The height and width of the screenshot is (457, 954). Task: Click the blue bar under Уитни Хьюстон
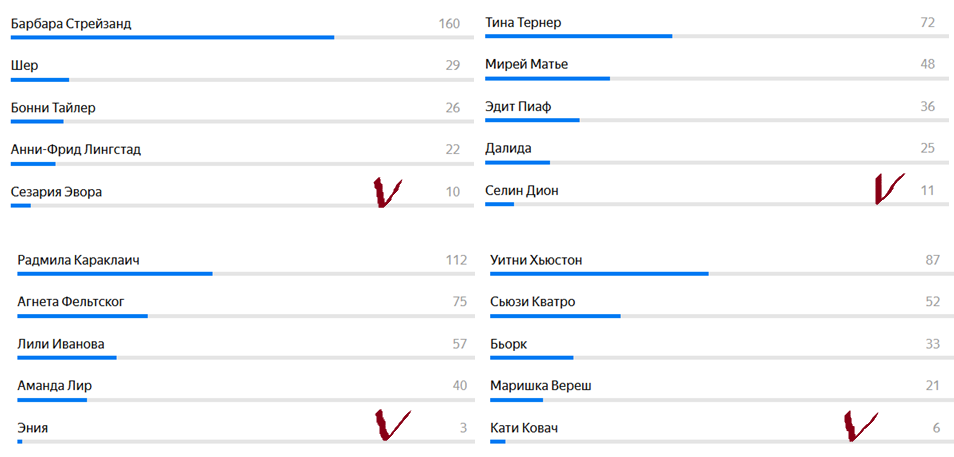click(x=599, y=274)
